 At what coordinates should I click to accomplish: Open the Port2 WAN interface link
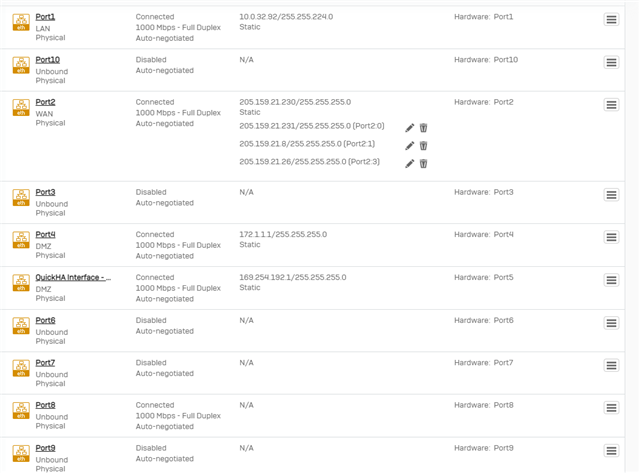(45, 102)
